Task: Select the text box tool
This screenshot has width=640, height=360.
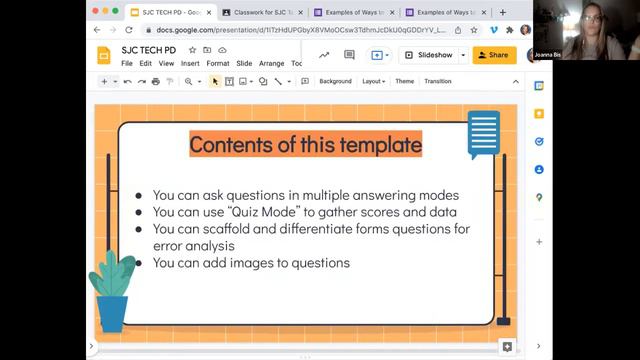Action: click(229, 82)
